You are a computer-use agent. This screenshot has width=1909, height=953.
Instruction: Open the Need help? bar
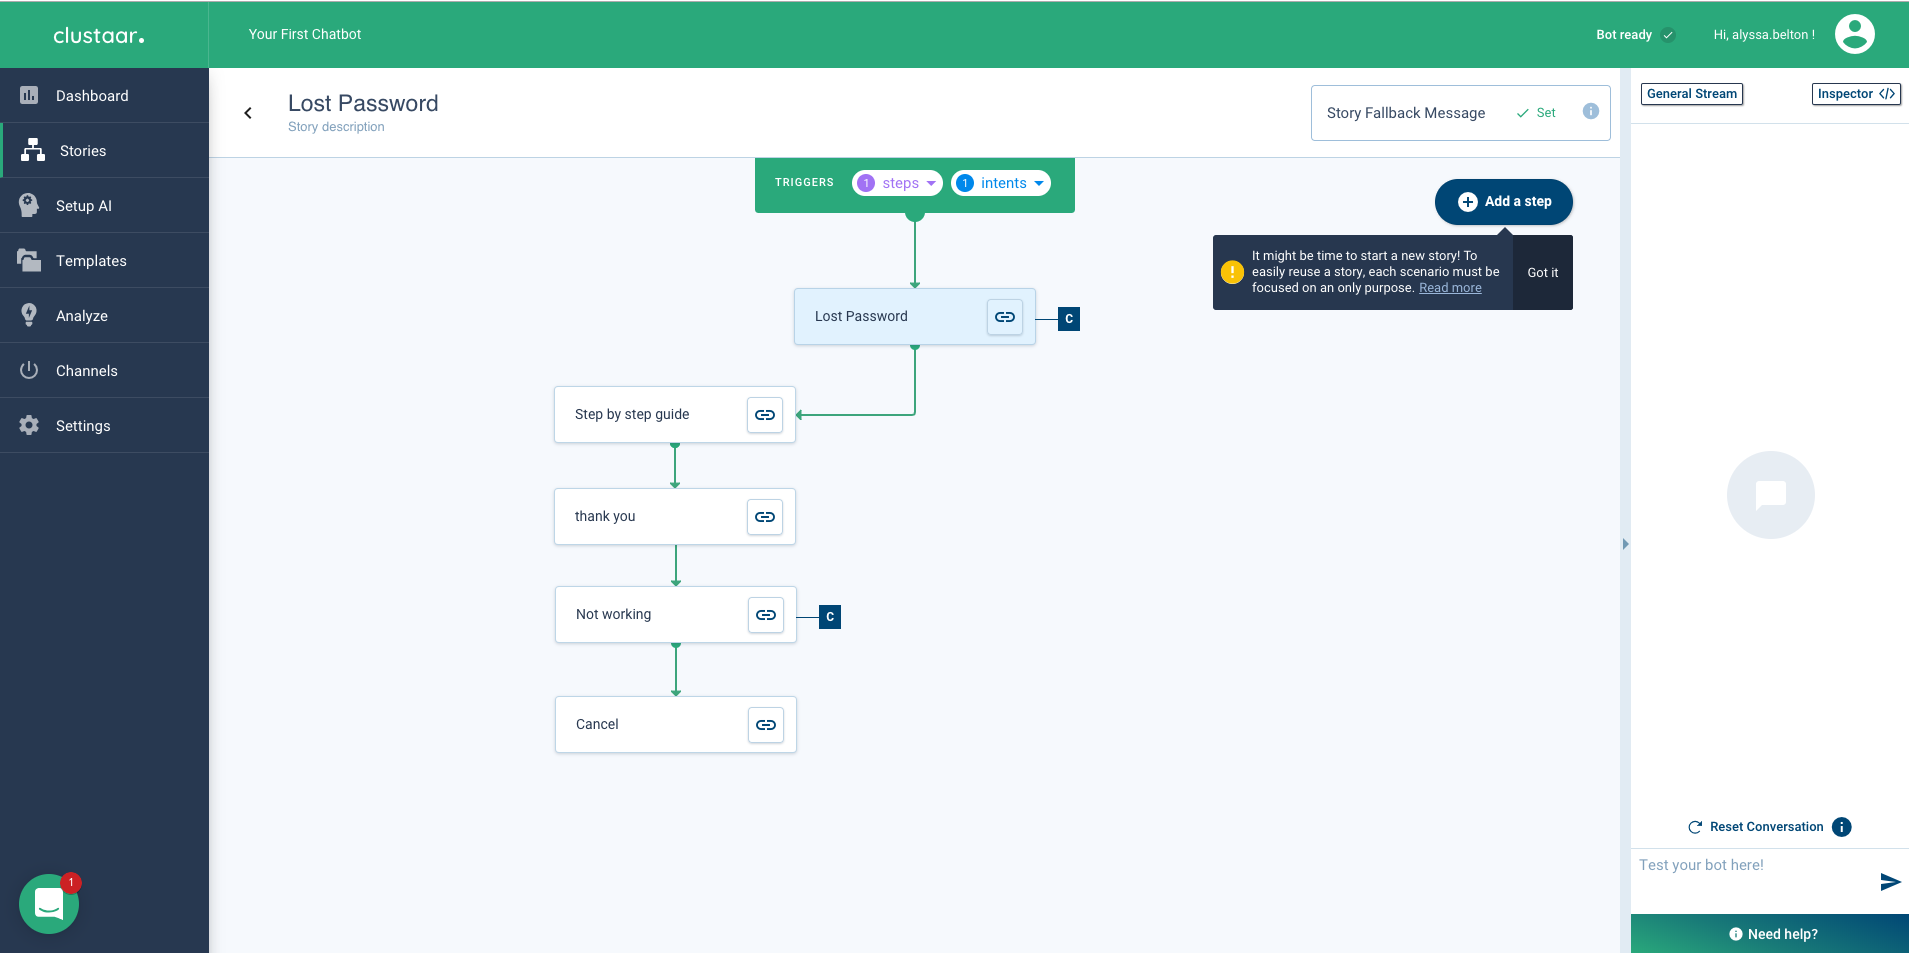[x=1770, y=934]
